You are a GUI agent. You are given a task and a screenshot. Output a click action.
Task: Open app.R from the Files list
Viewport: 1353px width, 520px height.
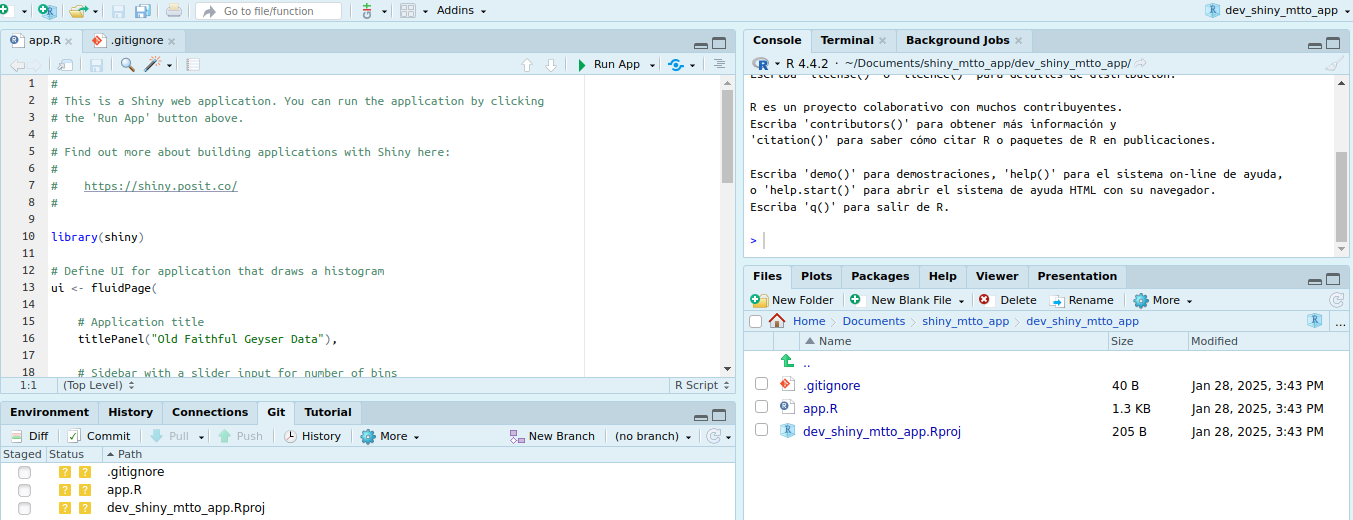pyautogui.click(x=820, y=408)
